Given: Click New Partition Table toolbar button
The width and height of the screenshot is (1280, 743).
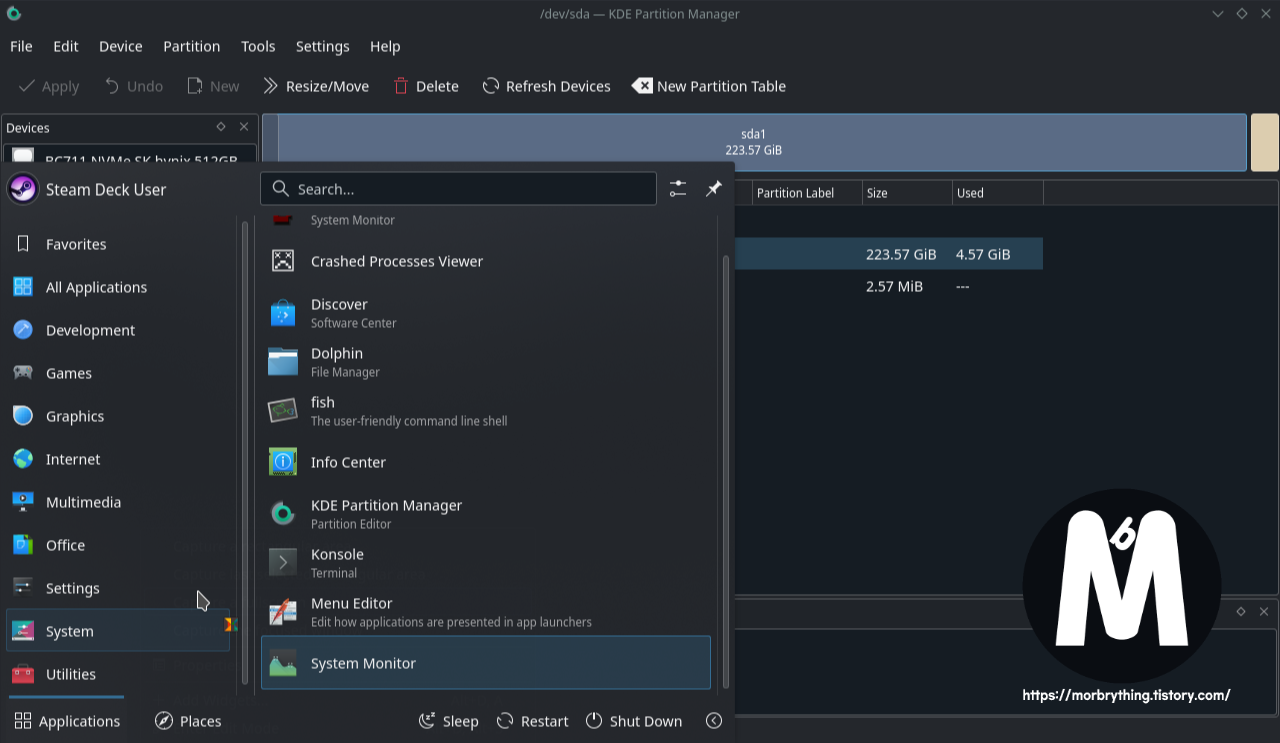Looking at the screenshot, I should click(x=709, y=86).
